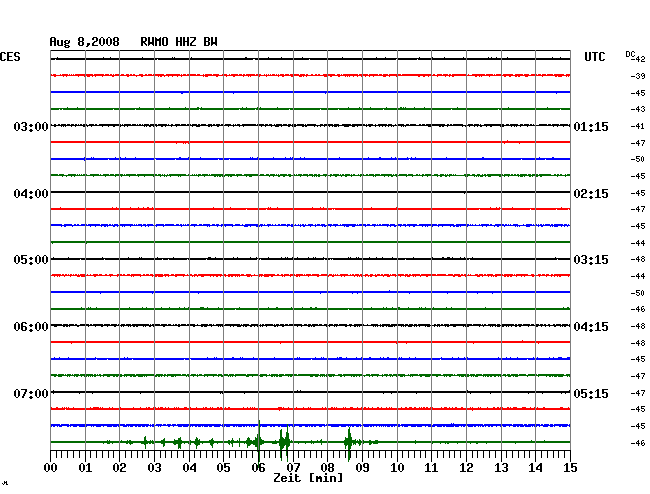The image size is (650, 494).
Task: Click the "CES" time zone label
Action: tap(10, 57)
